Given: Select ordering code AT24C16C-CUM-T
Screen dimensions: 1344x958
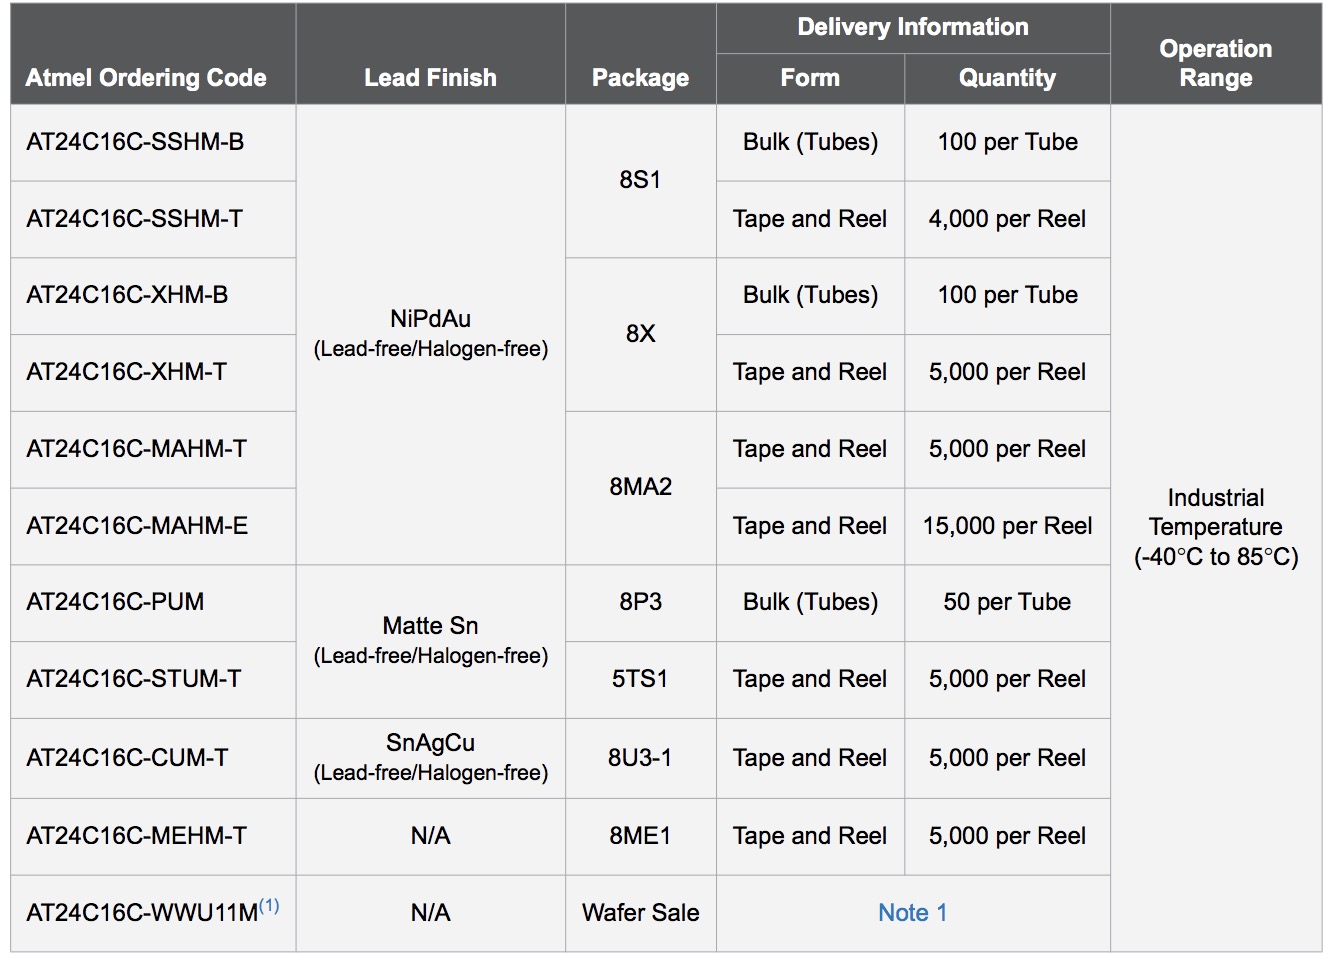Looking at the screenshot, I should click(x=127, y=758).
